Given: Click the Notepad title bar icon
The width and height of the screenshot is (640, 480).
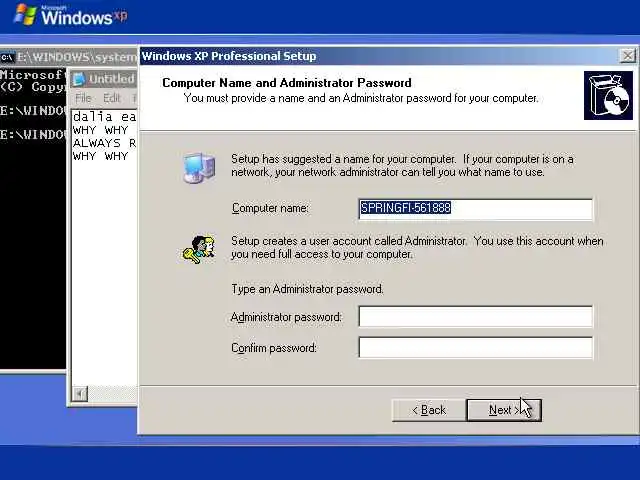Looking at the screenshot, I should click(x=79, y=79).
